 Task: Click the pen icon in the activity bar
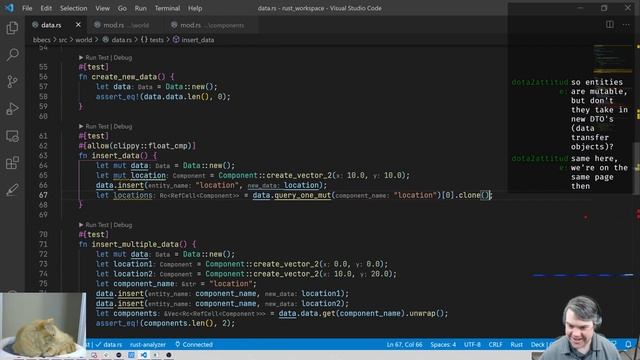pyautogui.click(x=12, y=190)
